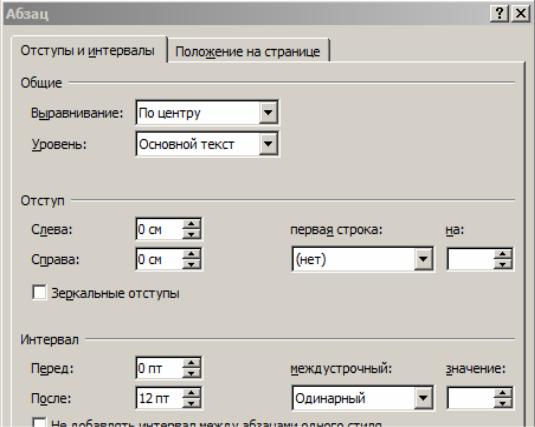Click the первая строка label
The height and width of the screenshot is (427, 535).
(336, 230)
